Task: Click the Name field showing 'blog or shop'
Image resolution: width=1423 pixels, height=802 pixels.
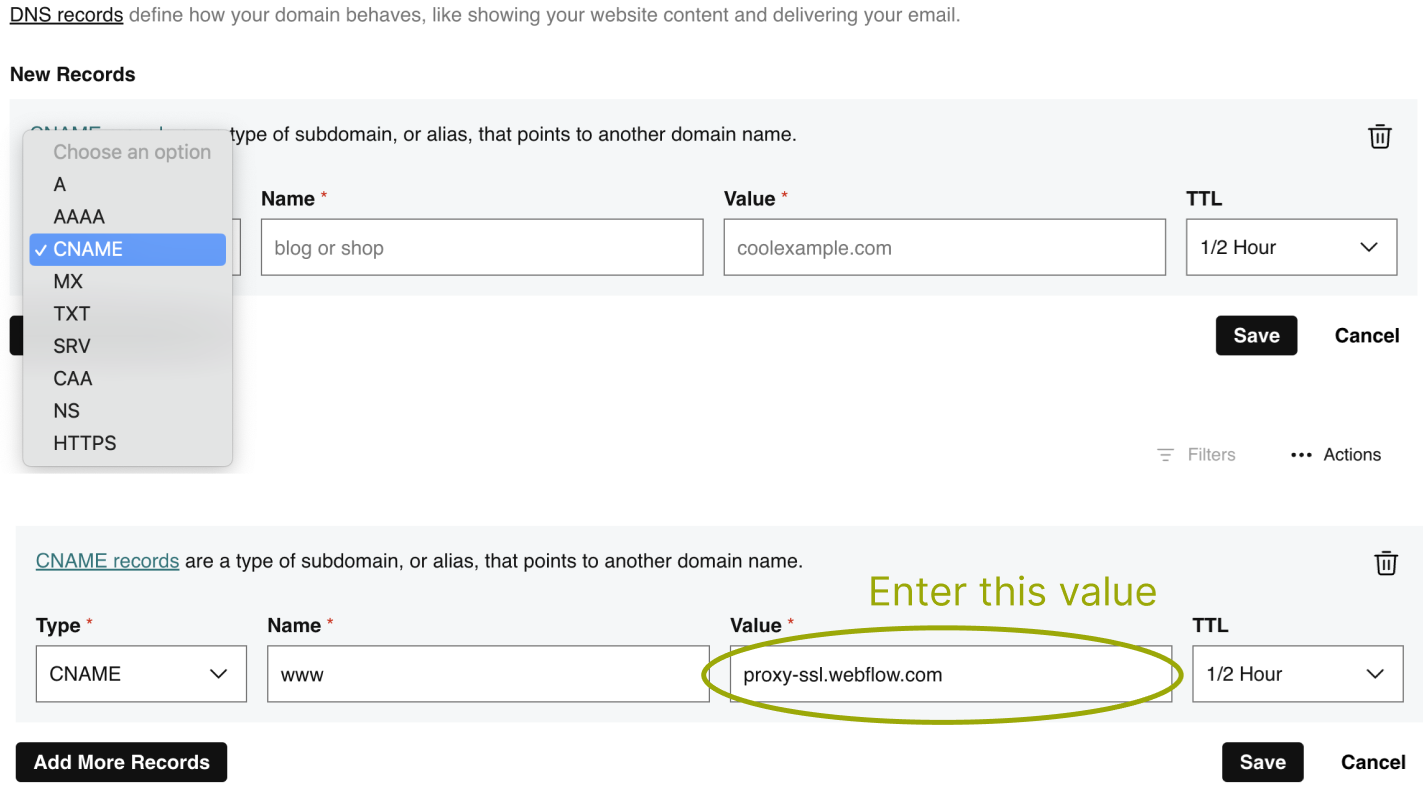Action: 481,248
